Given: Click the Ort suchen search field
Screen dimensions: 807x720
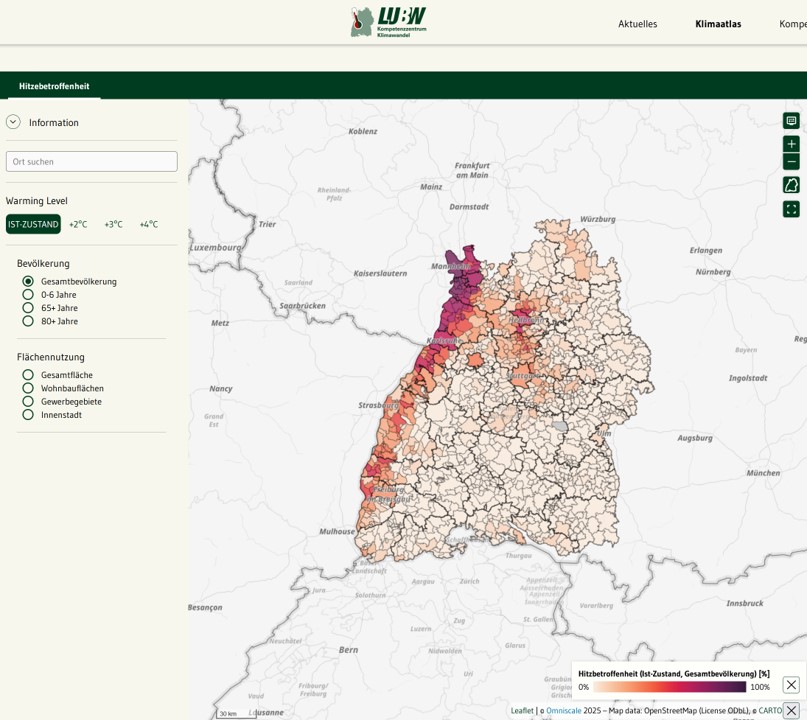Looking at the screenshot, I should coord(91,161).
